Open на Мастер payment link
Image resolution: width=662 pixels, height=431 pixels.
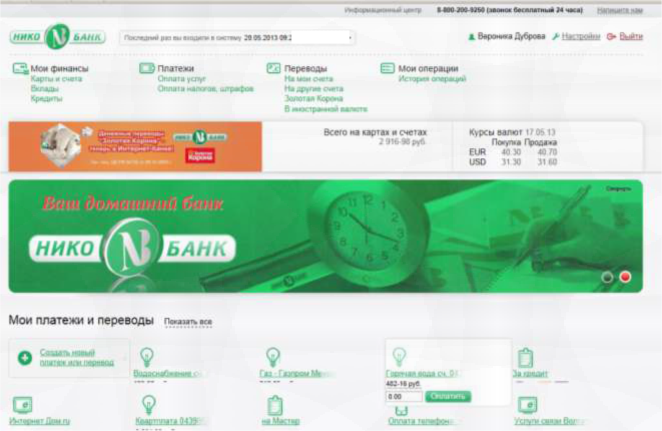pos(280,421)
